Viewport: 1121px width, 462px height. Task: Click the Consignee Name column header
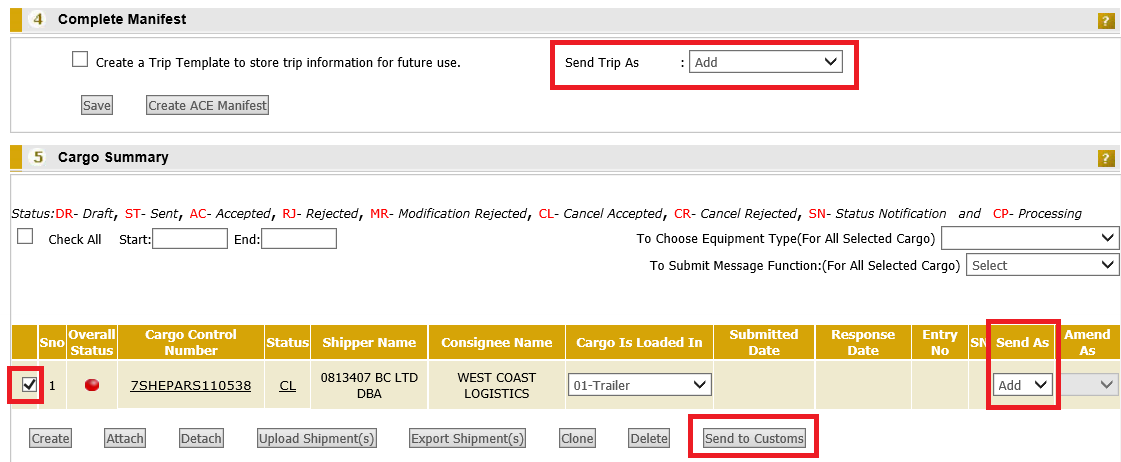tap(497, 343)
